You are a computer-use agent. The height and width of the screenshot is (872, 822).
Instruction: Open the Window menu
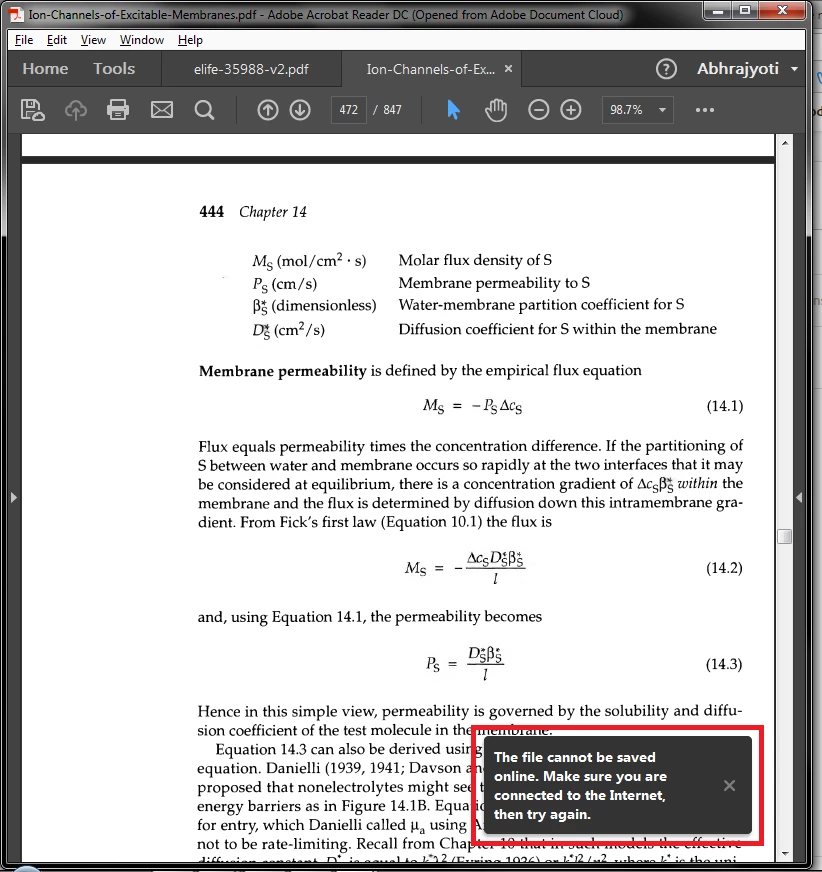[142, 40]
